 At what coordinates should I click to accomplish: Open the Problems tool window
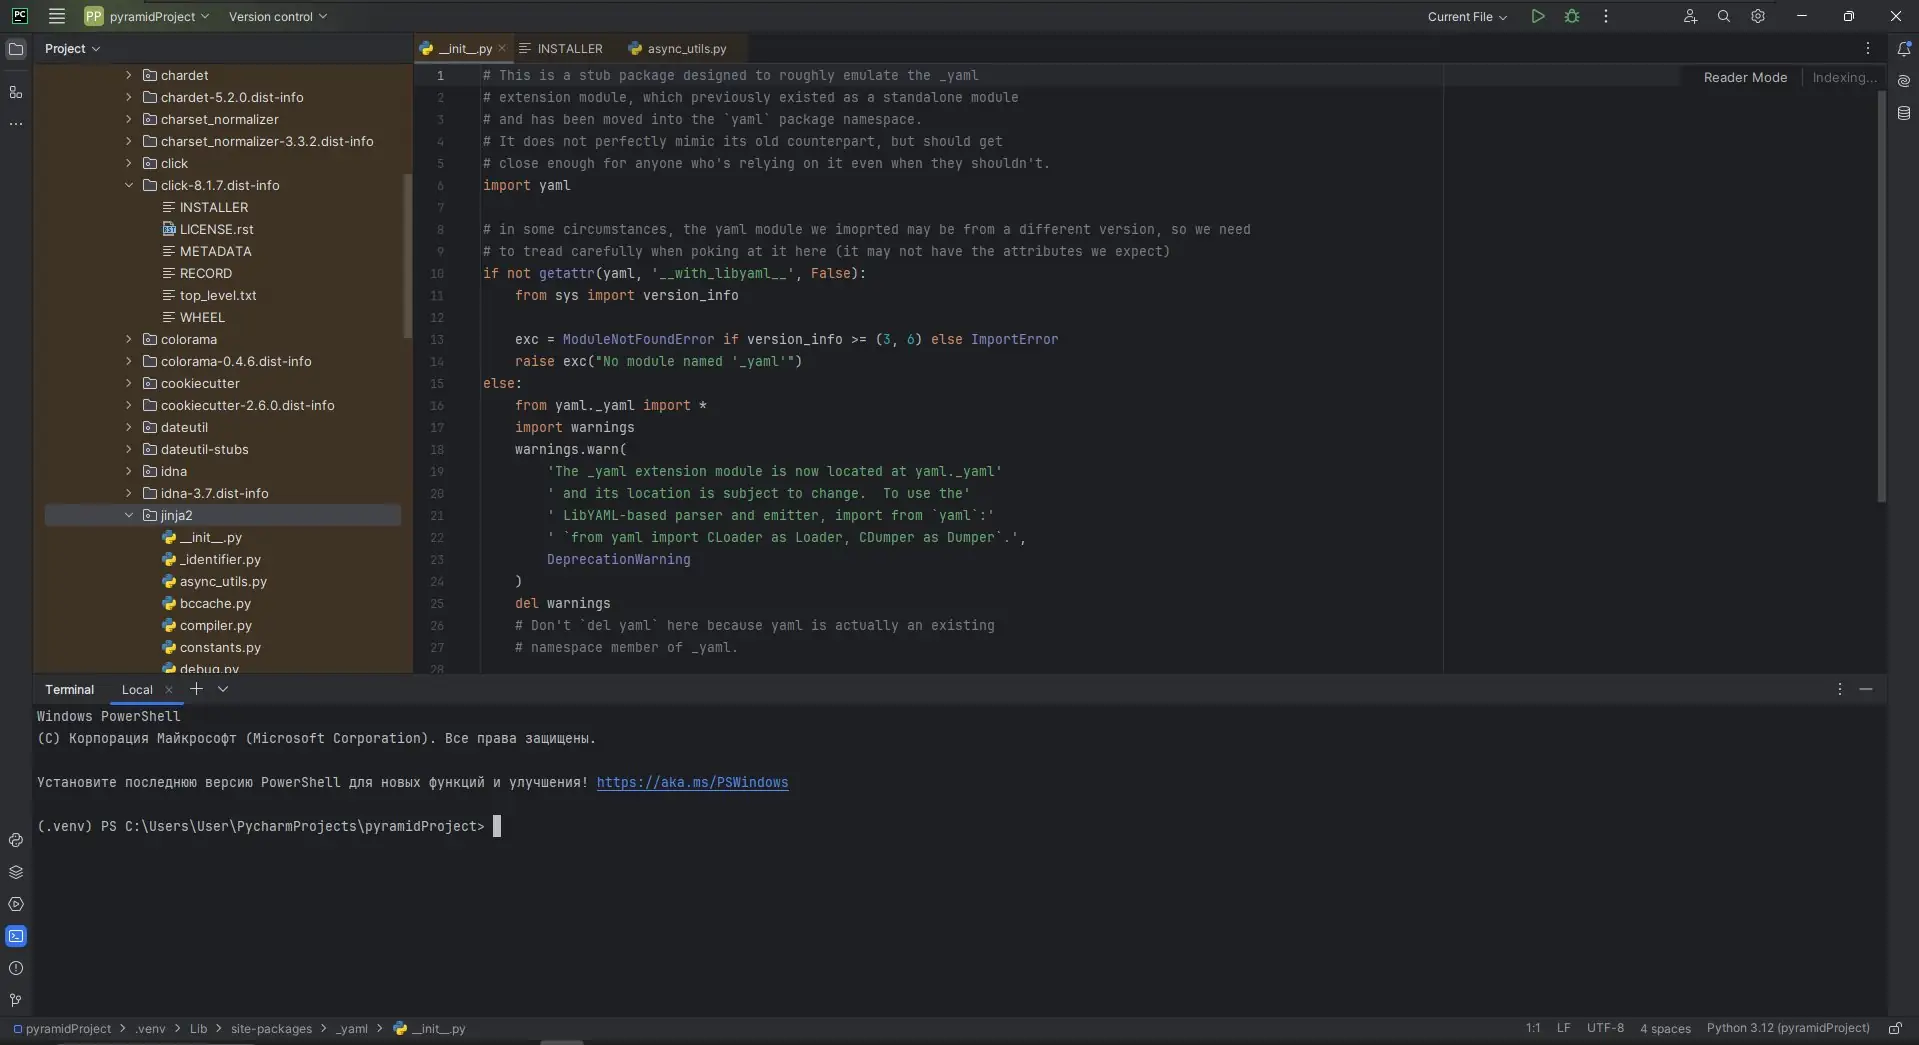pyautogui.click(x=16, y=968)
